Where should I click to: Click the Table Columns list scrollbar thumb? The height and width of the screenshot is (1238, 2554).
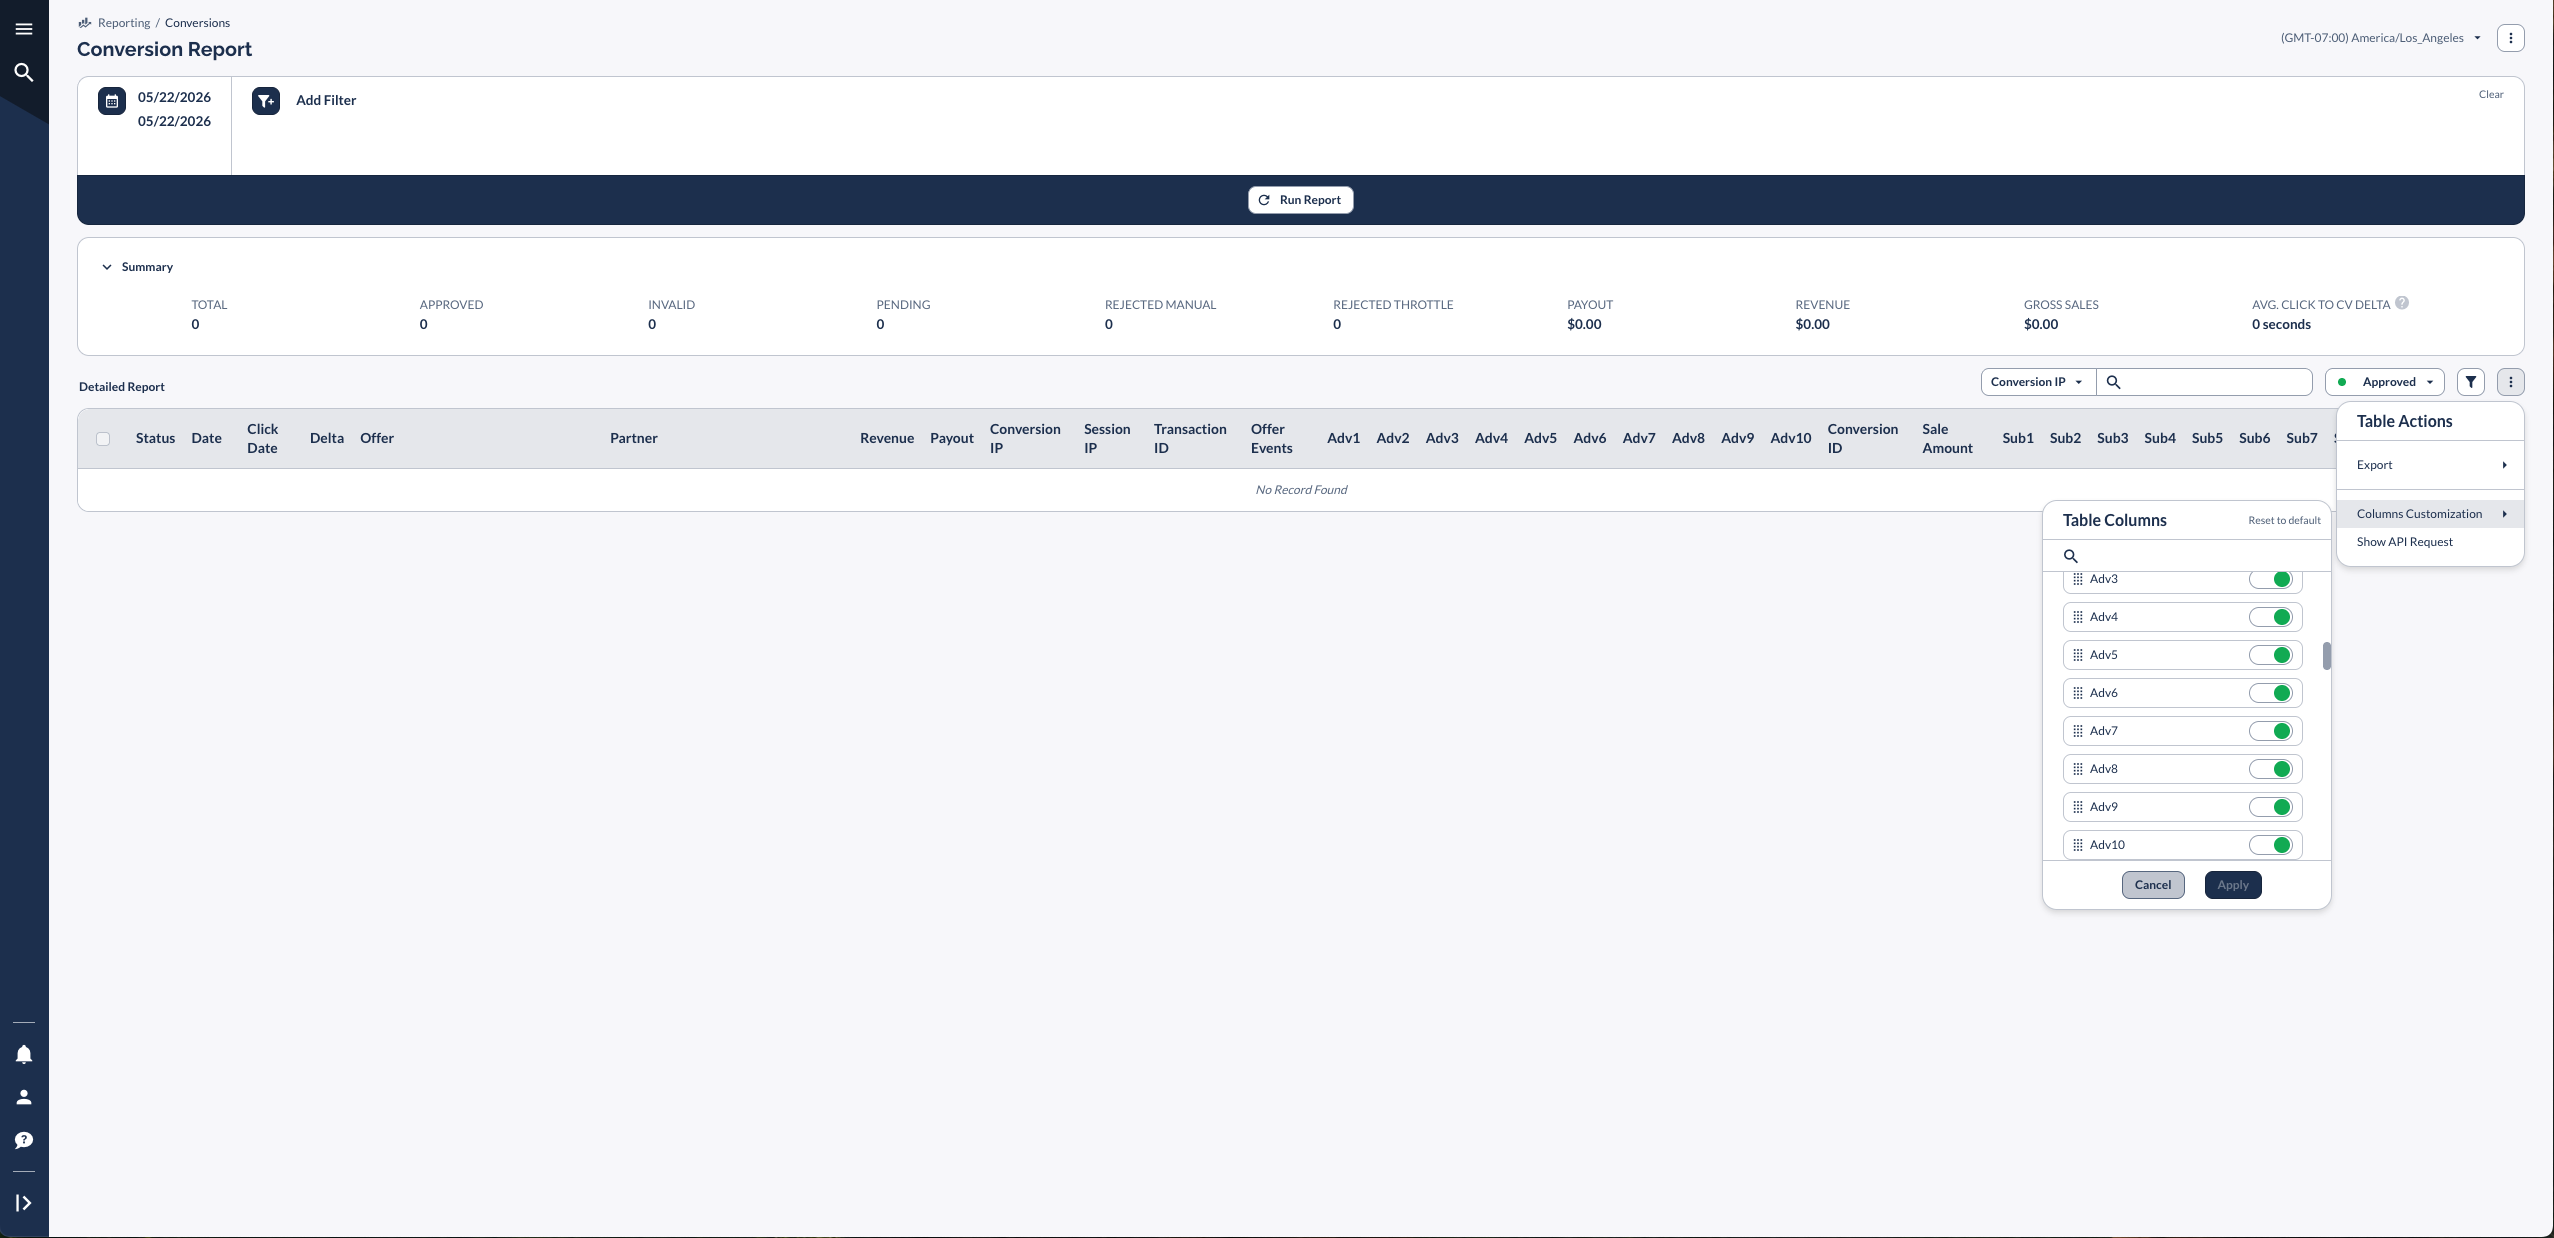[x=2327, y=656]
